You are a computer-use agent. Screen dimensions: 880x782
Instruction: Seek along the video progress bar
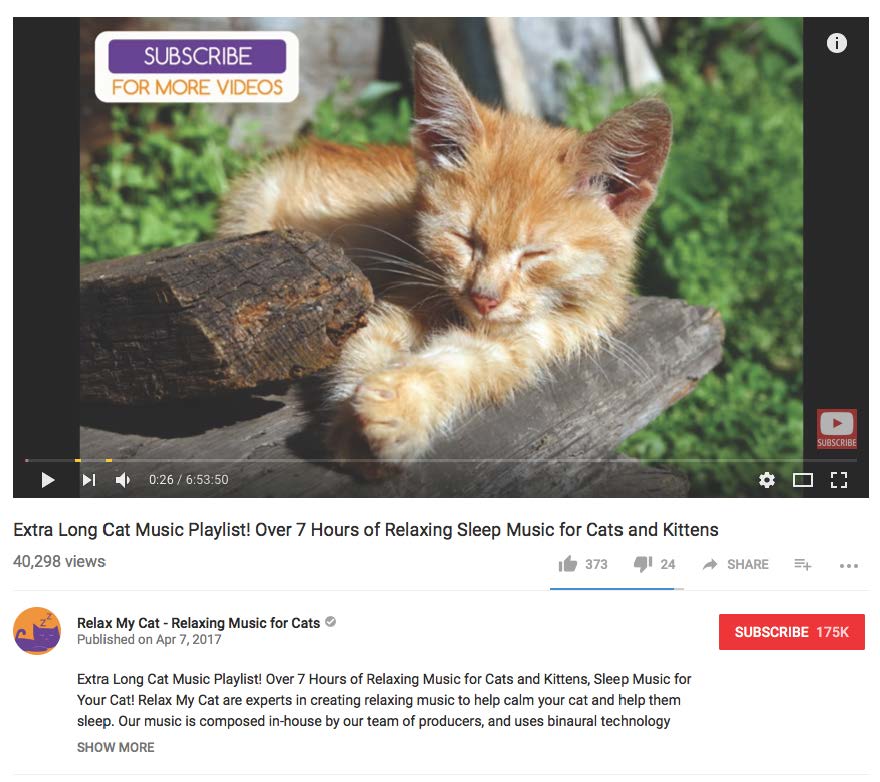[x=441, y=460]
